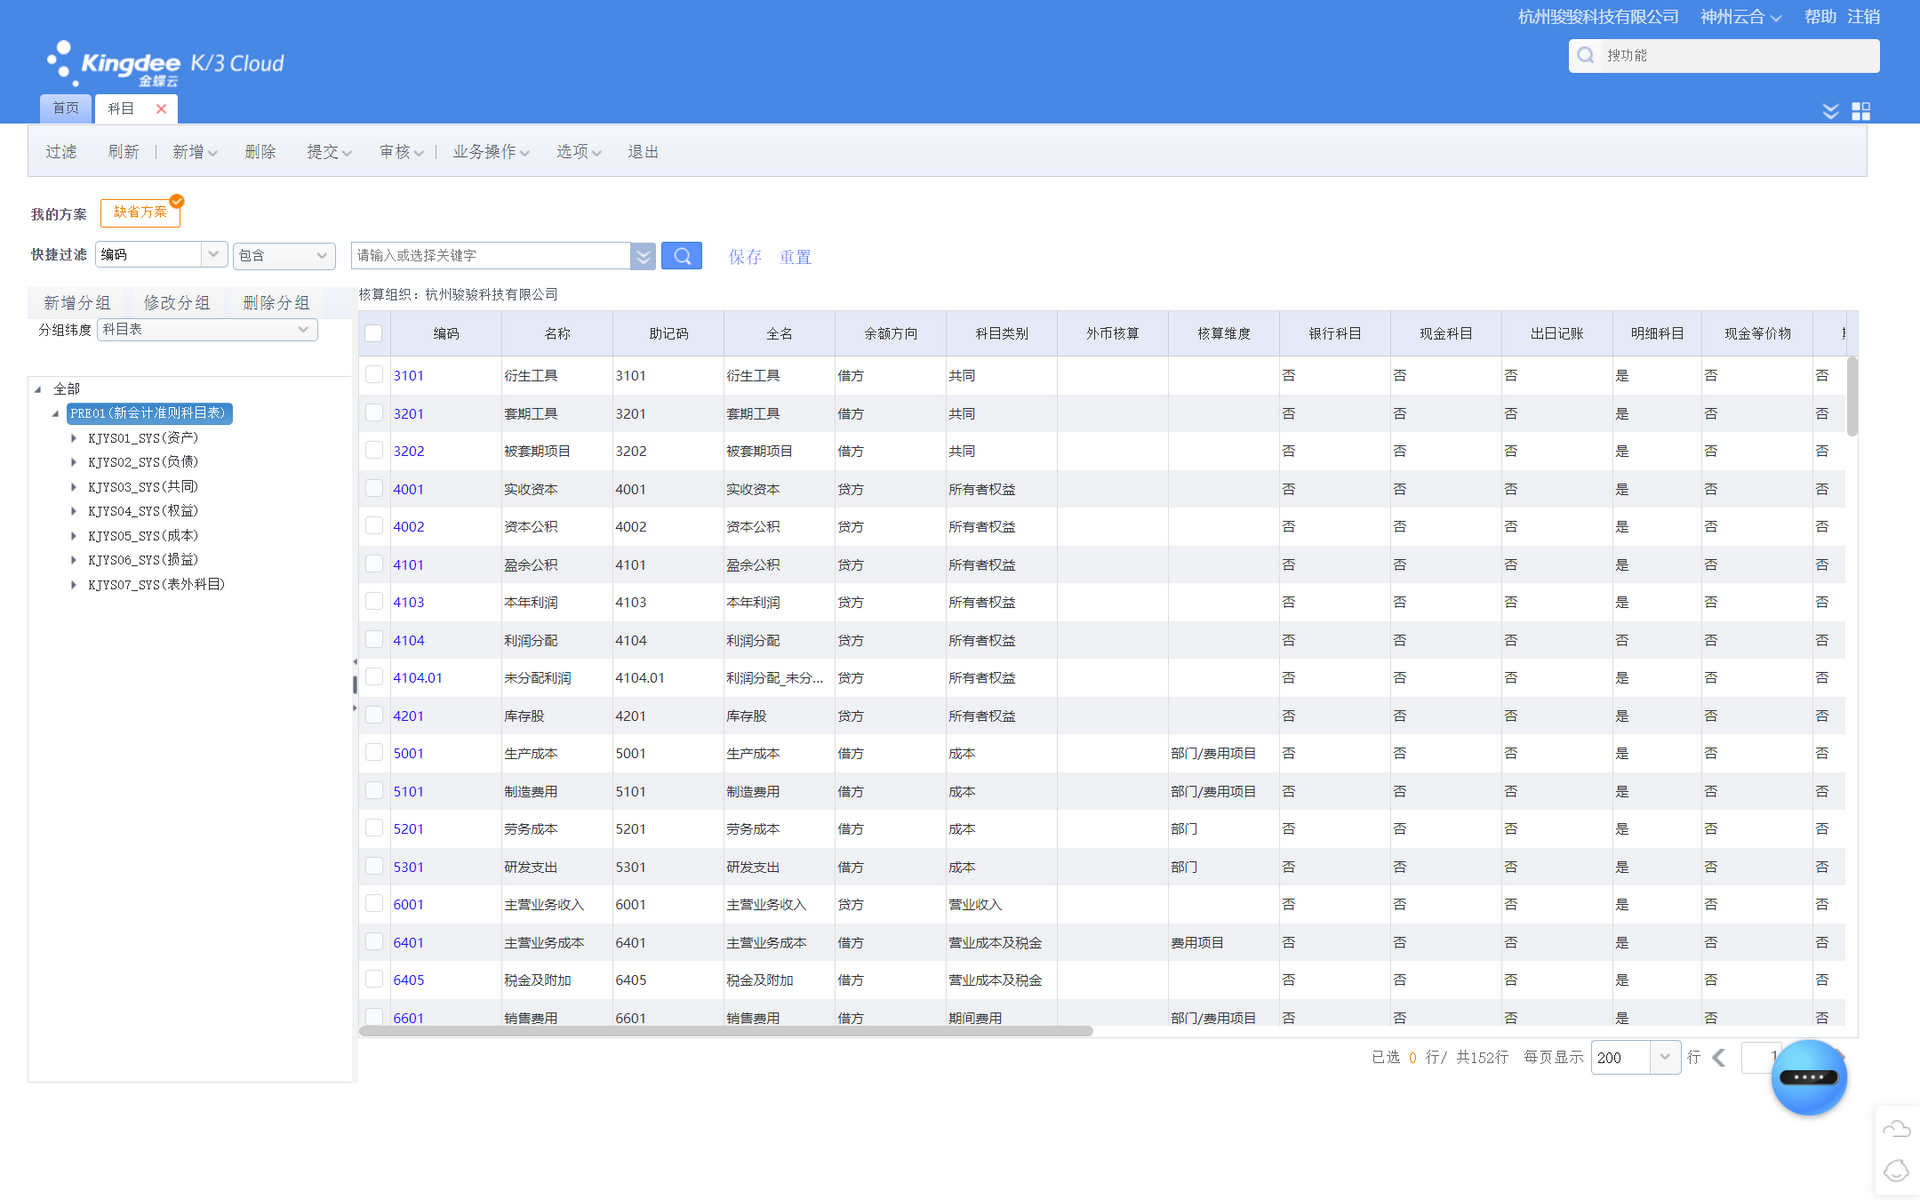The image size is (1920, 1200).
Task: Open the 包含 condition dropdown
Action: 284,256
